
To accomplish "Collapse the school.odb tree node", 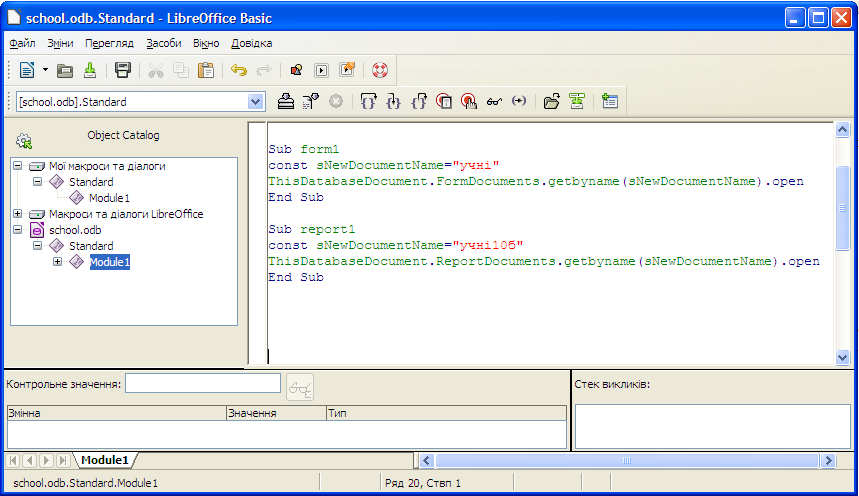I will pyautogui.click(x=18, y=230).
